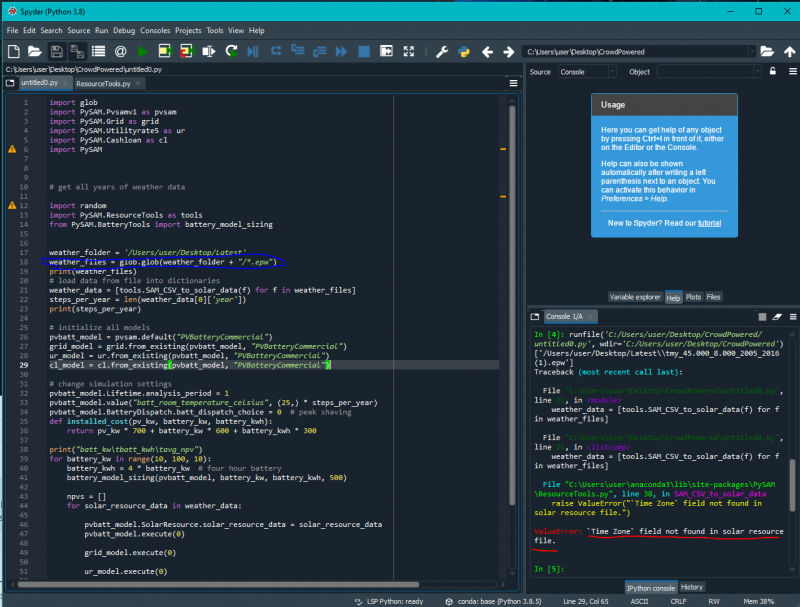Expand the working directory path dropdown

751,51
